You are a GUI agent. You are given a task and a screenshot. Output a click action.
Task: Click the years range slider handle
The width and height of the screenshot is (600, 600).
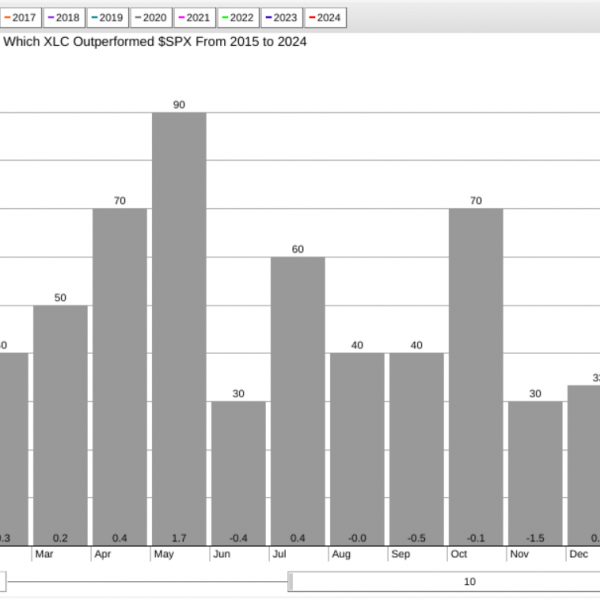click(290, 582)
